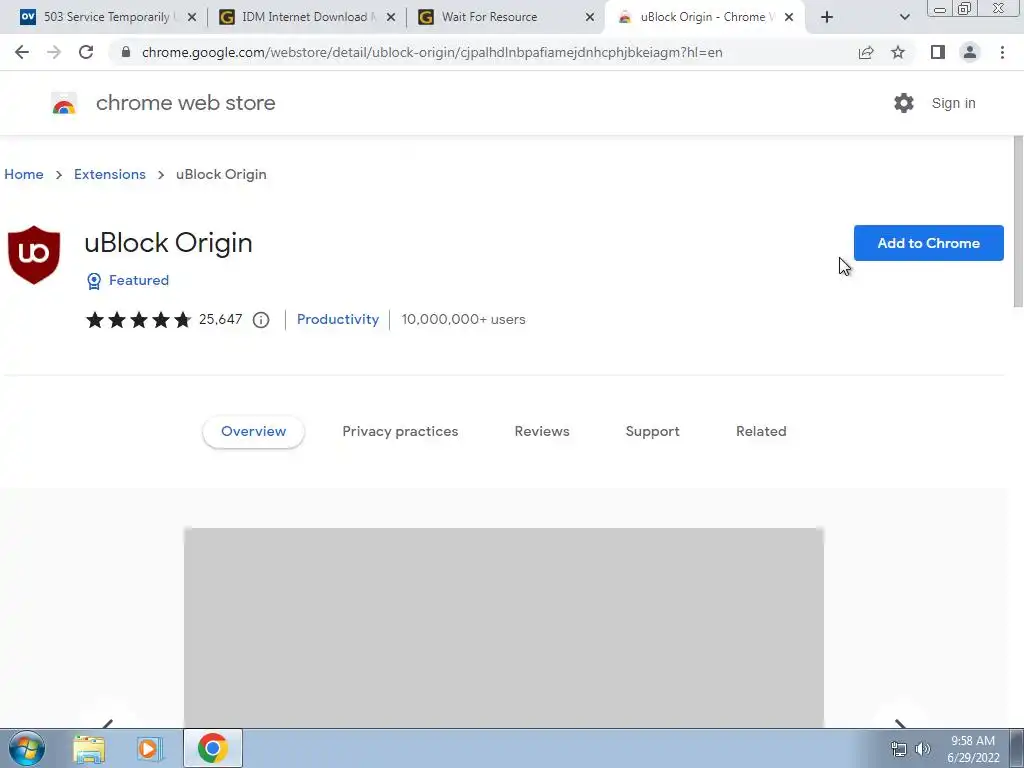Open the Productivity category link
The height and width of the screenshot is (768, 1024).
click(x=338, y=319)
